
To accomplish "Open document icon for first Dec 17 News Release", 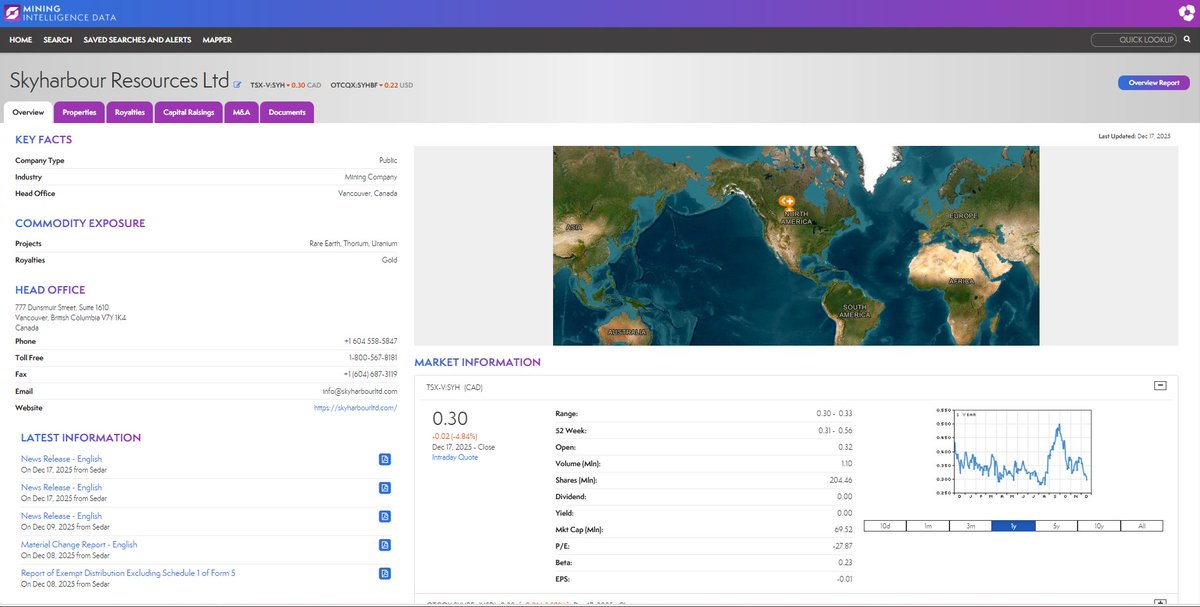I will click(384, 460).
